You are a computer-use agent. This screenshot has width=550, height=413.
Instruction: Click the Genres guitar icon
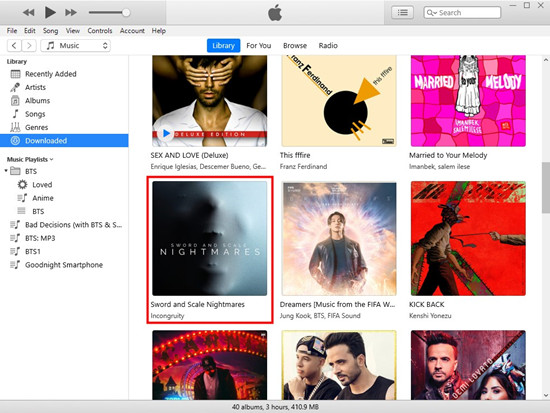[x=15, y=127]
